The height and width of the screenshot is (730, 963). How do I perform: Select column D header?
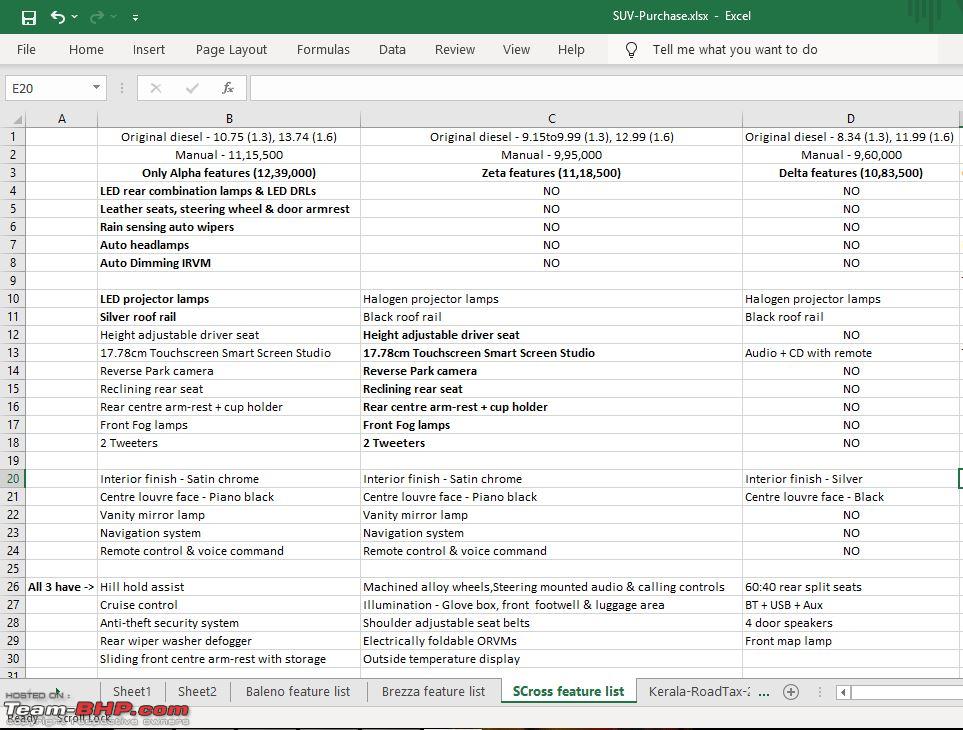point(851,118)
